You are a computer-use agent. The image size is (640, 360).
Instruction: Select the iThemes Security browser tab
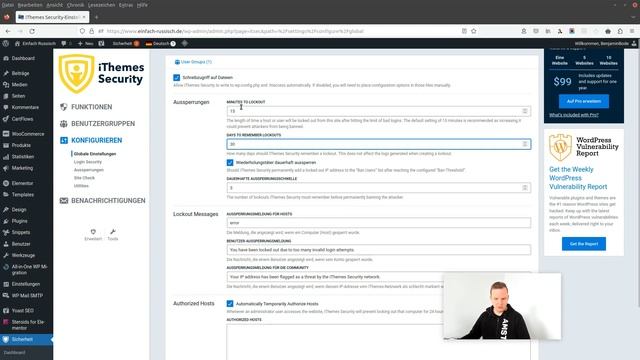click(x=52, y=17)
